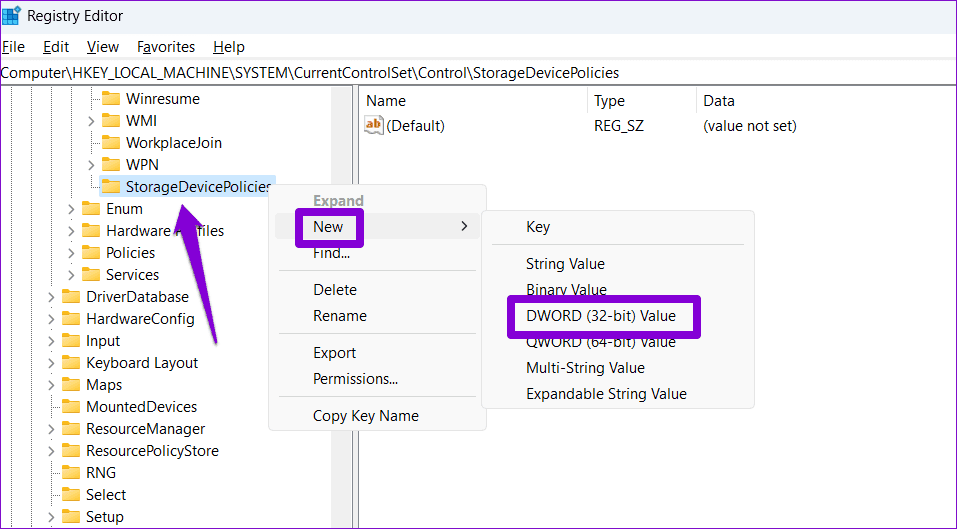Screen dimensions: 957x529
Task: Click the Policies folder icon
Action: tap(91, 252)
